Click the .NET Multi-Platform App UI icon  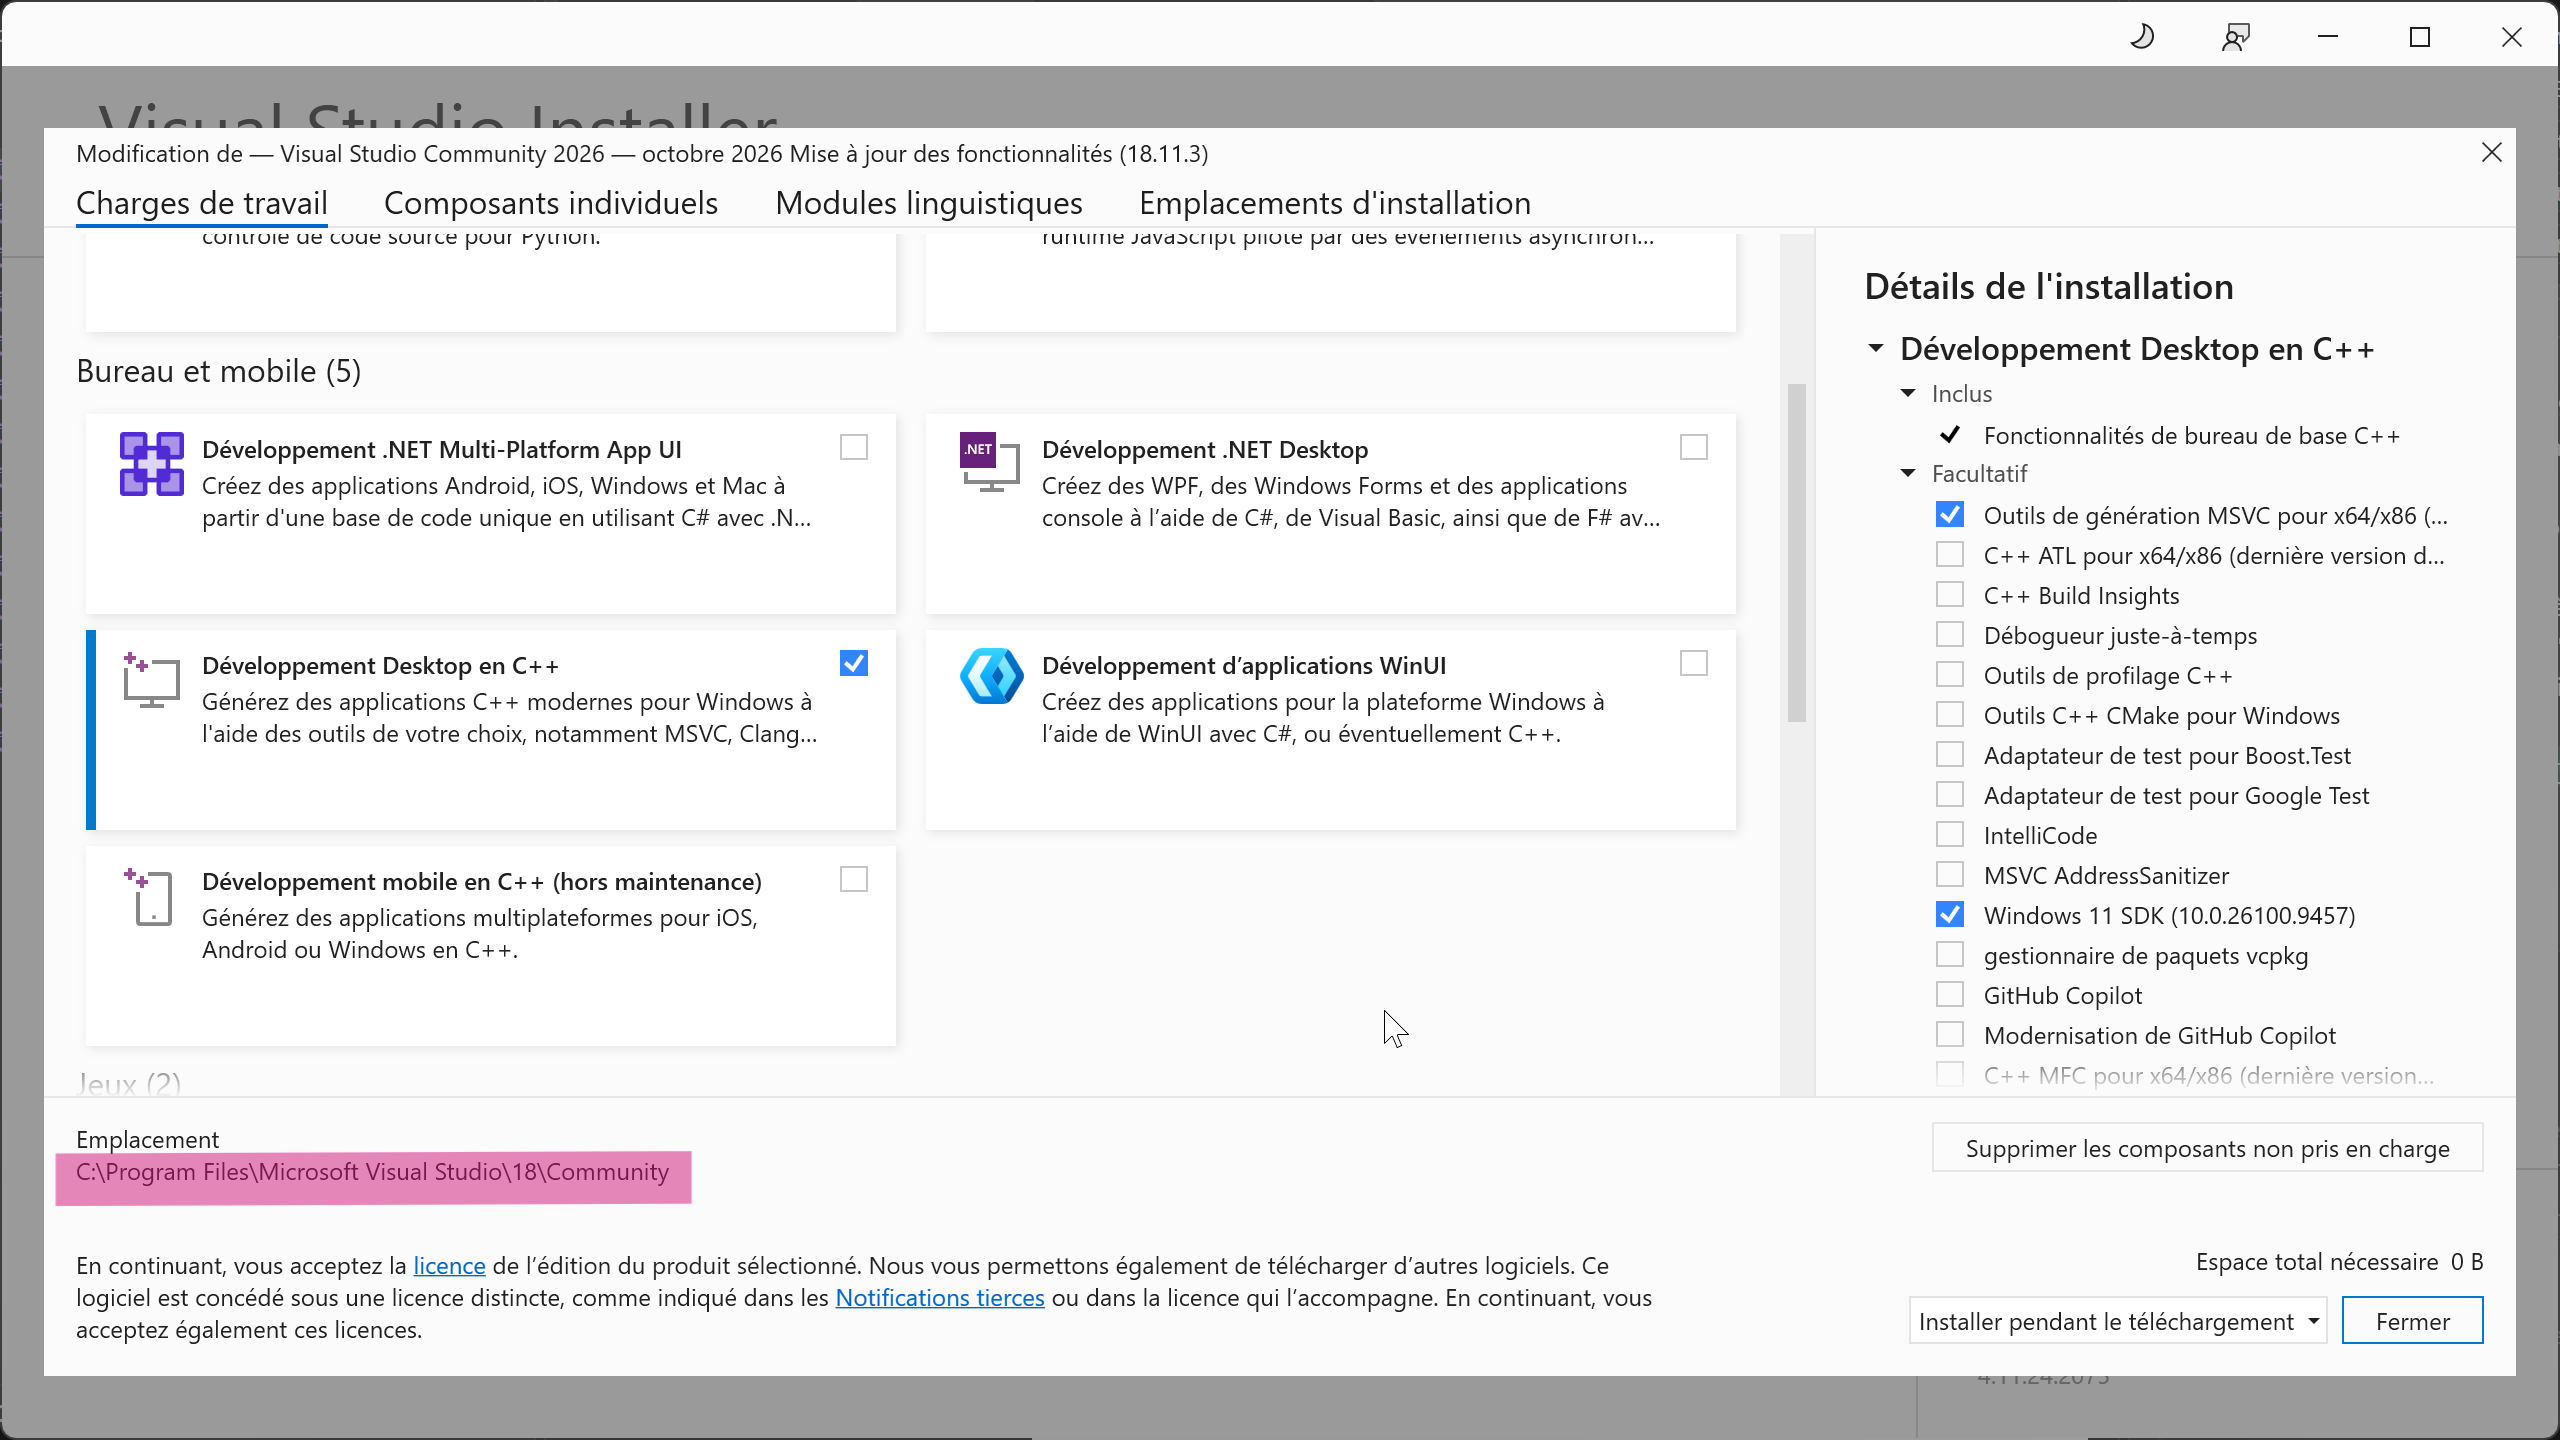152,464
